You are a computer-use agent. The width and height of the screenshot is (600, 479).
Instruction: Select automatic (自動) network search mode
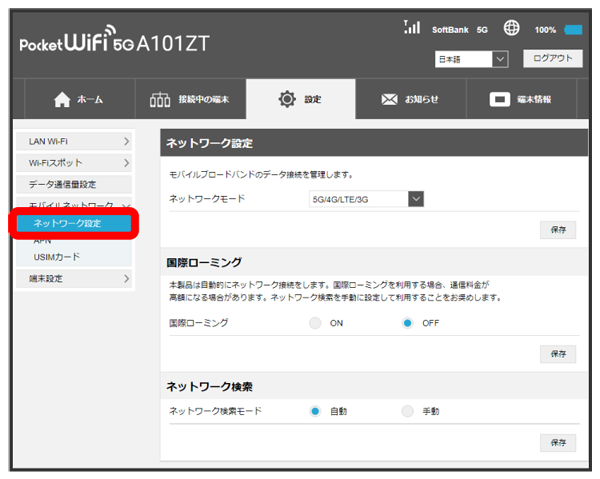pos(315,411)
